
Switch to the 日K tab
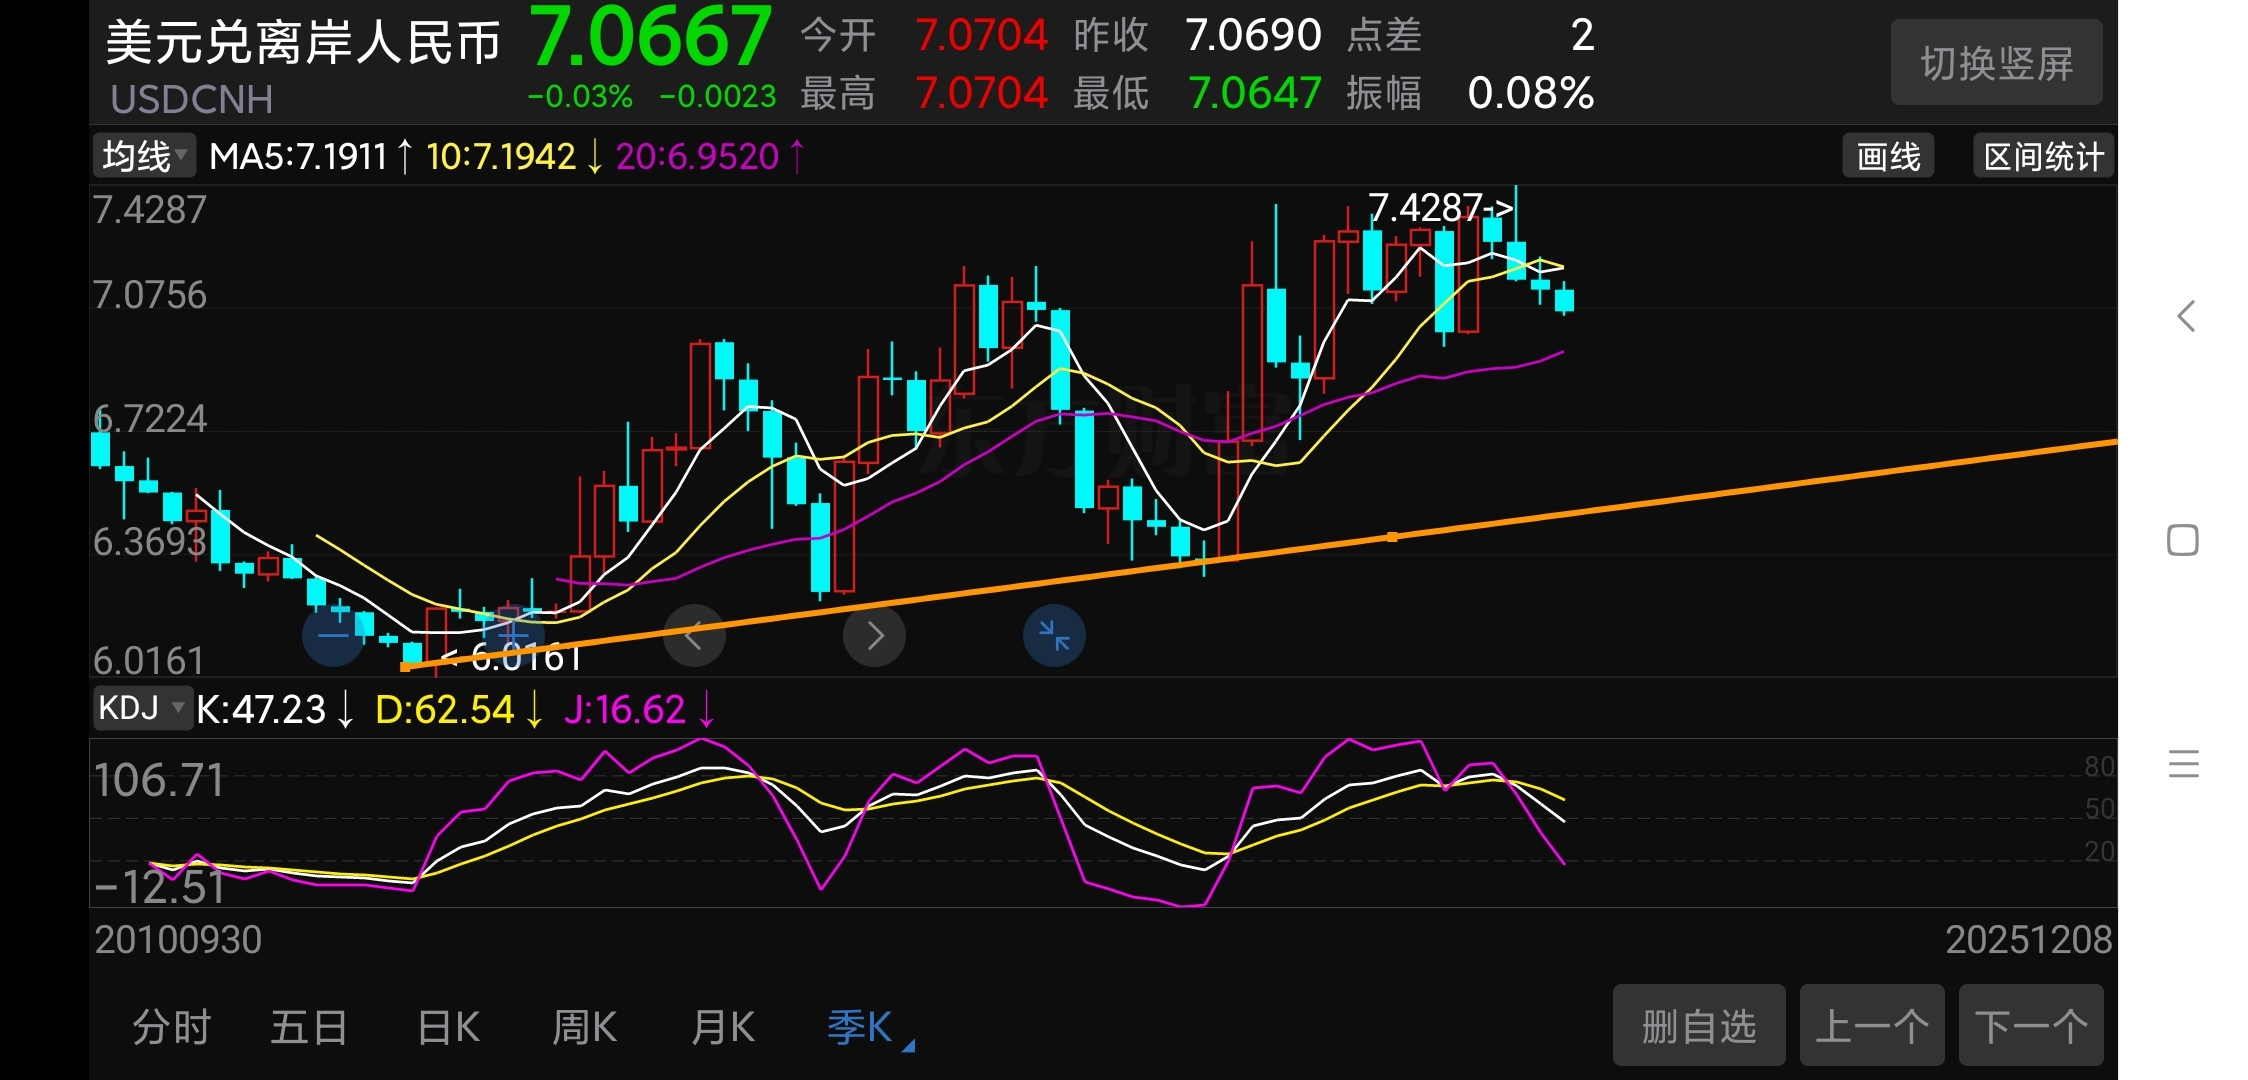(449, 1028)
